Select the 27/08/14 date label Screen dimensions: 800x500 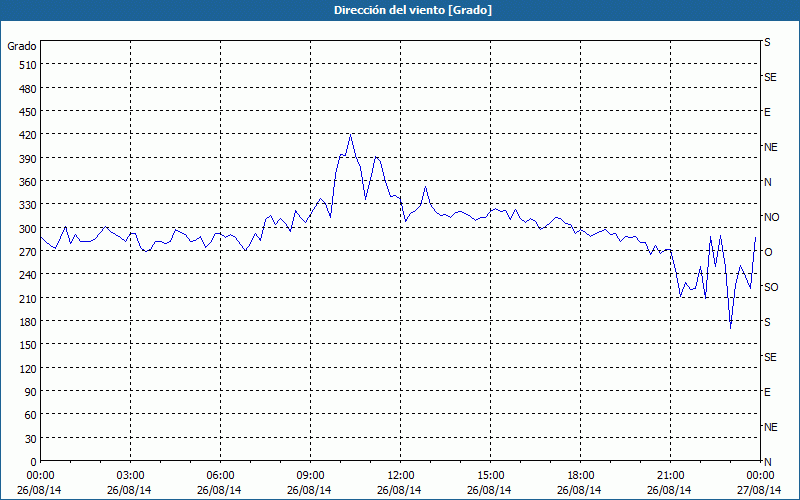click(x=759, y=490)
